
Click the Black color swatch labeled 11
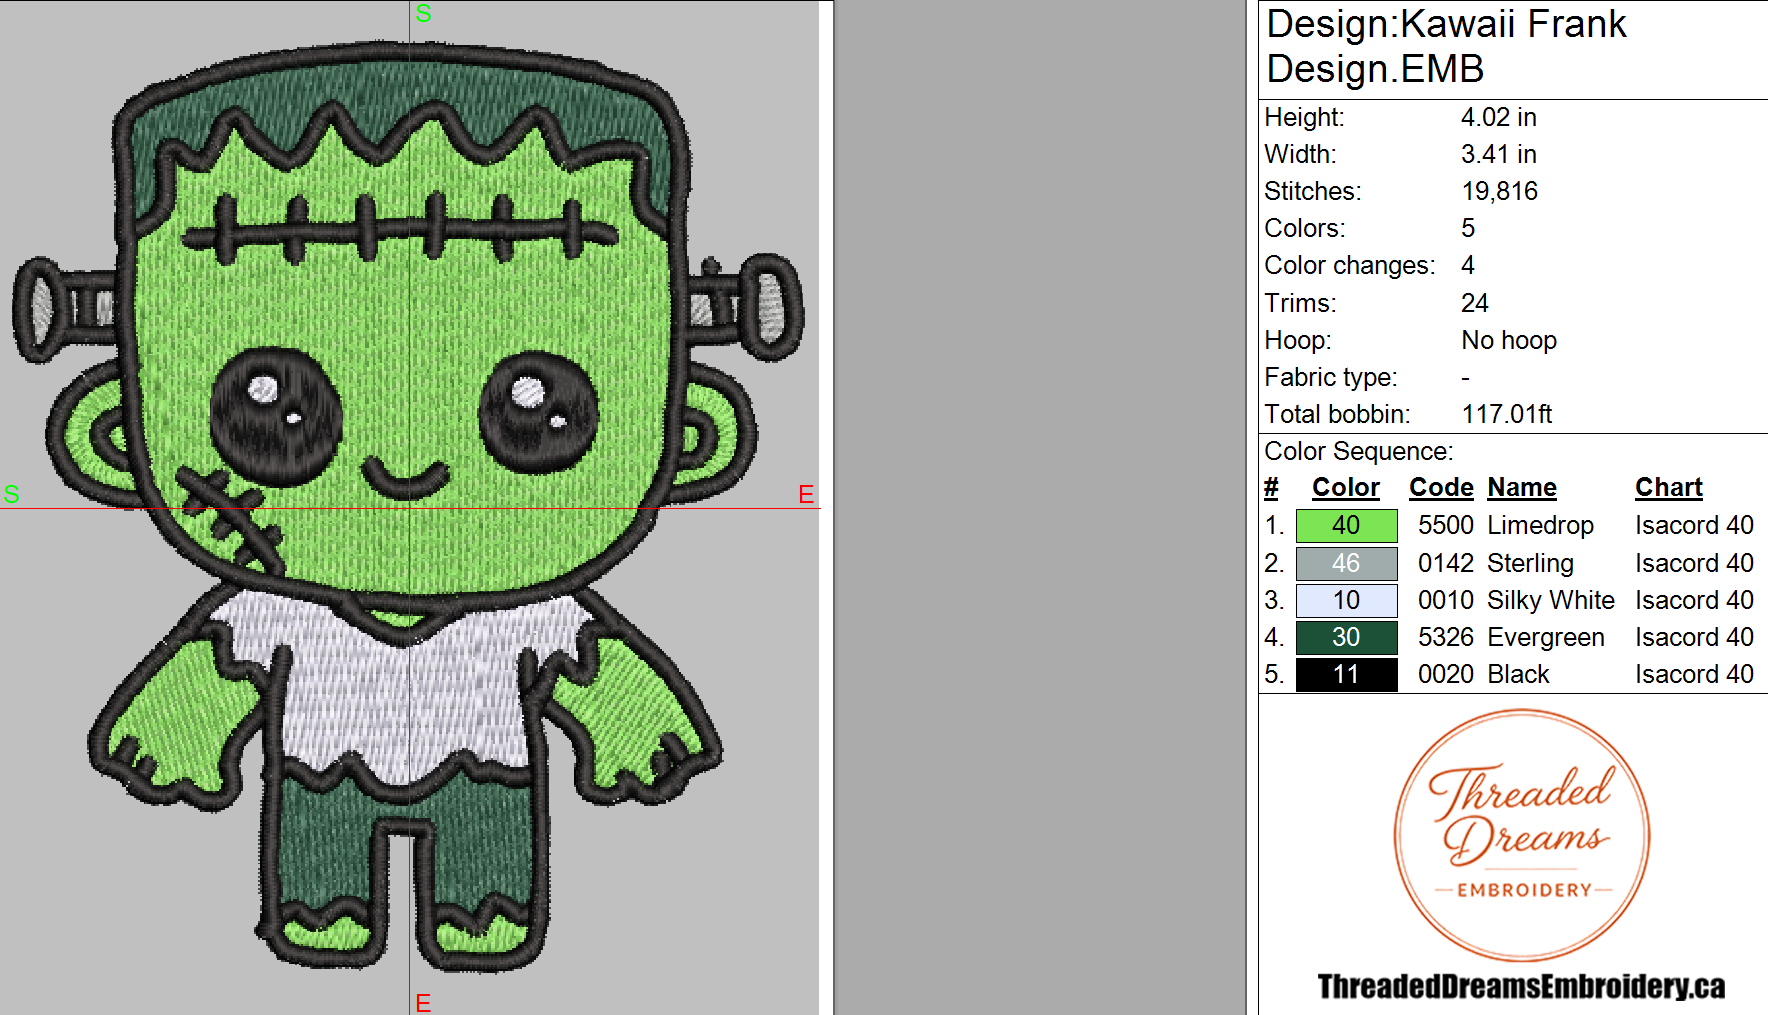pyautogui.click(x=1346, y=675)
